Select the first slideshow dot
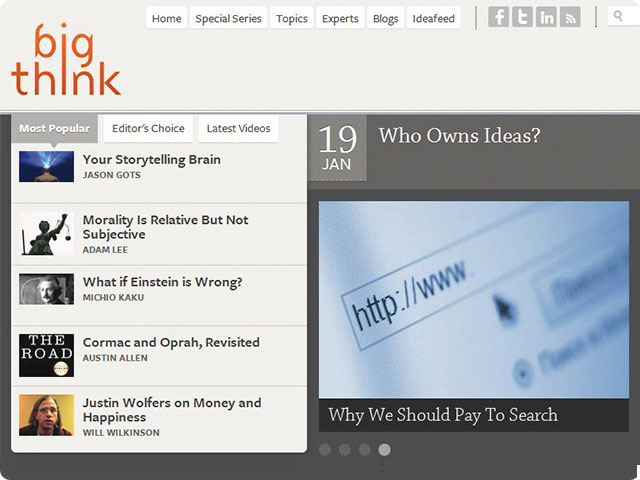Screen dimensions: 640x480 pyautogui.click(x=325, y=450)
